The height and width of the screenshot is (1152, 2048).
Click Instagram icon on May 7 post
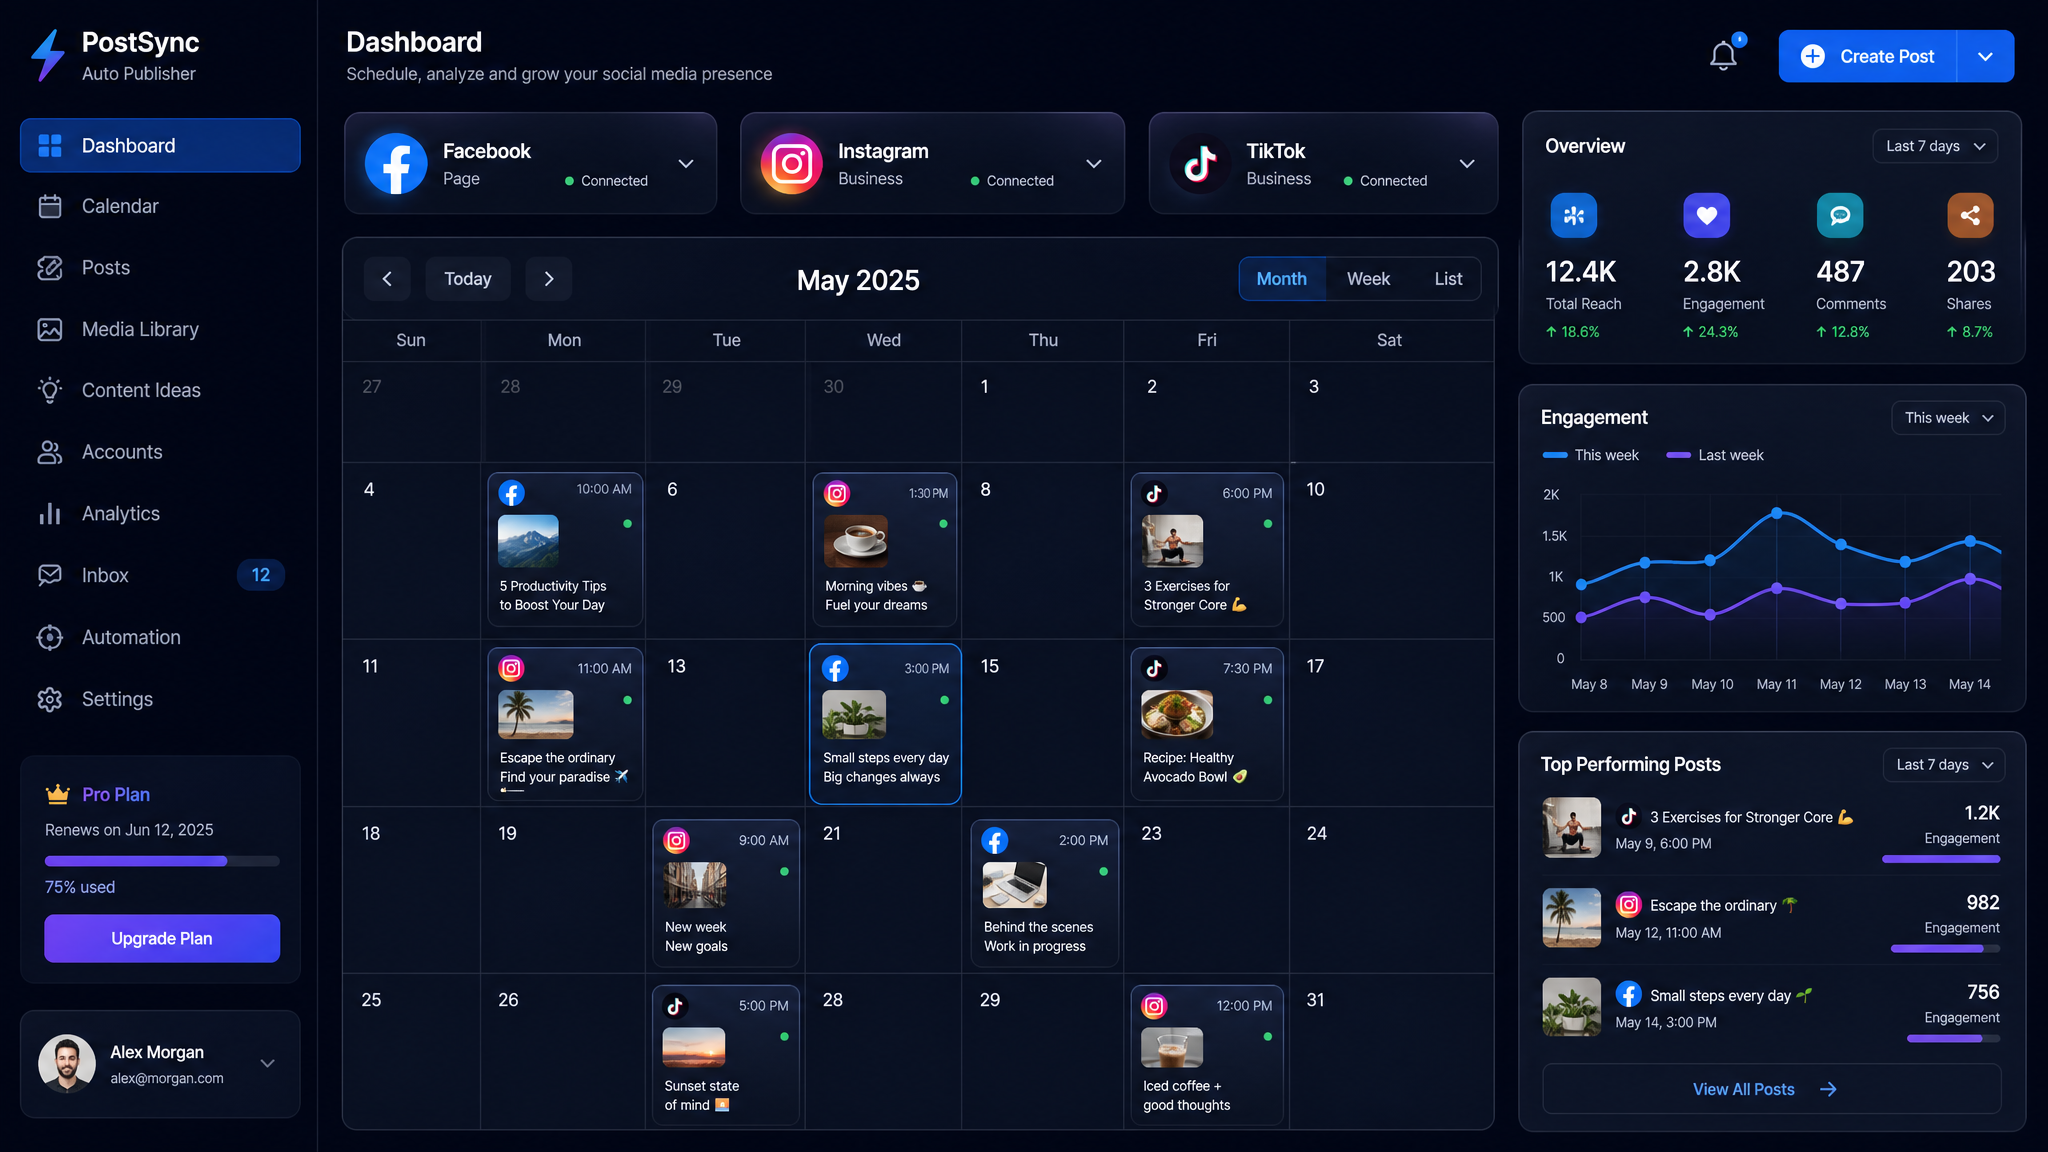click(x=837, y=493)
